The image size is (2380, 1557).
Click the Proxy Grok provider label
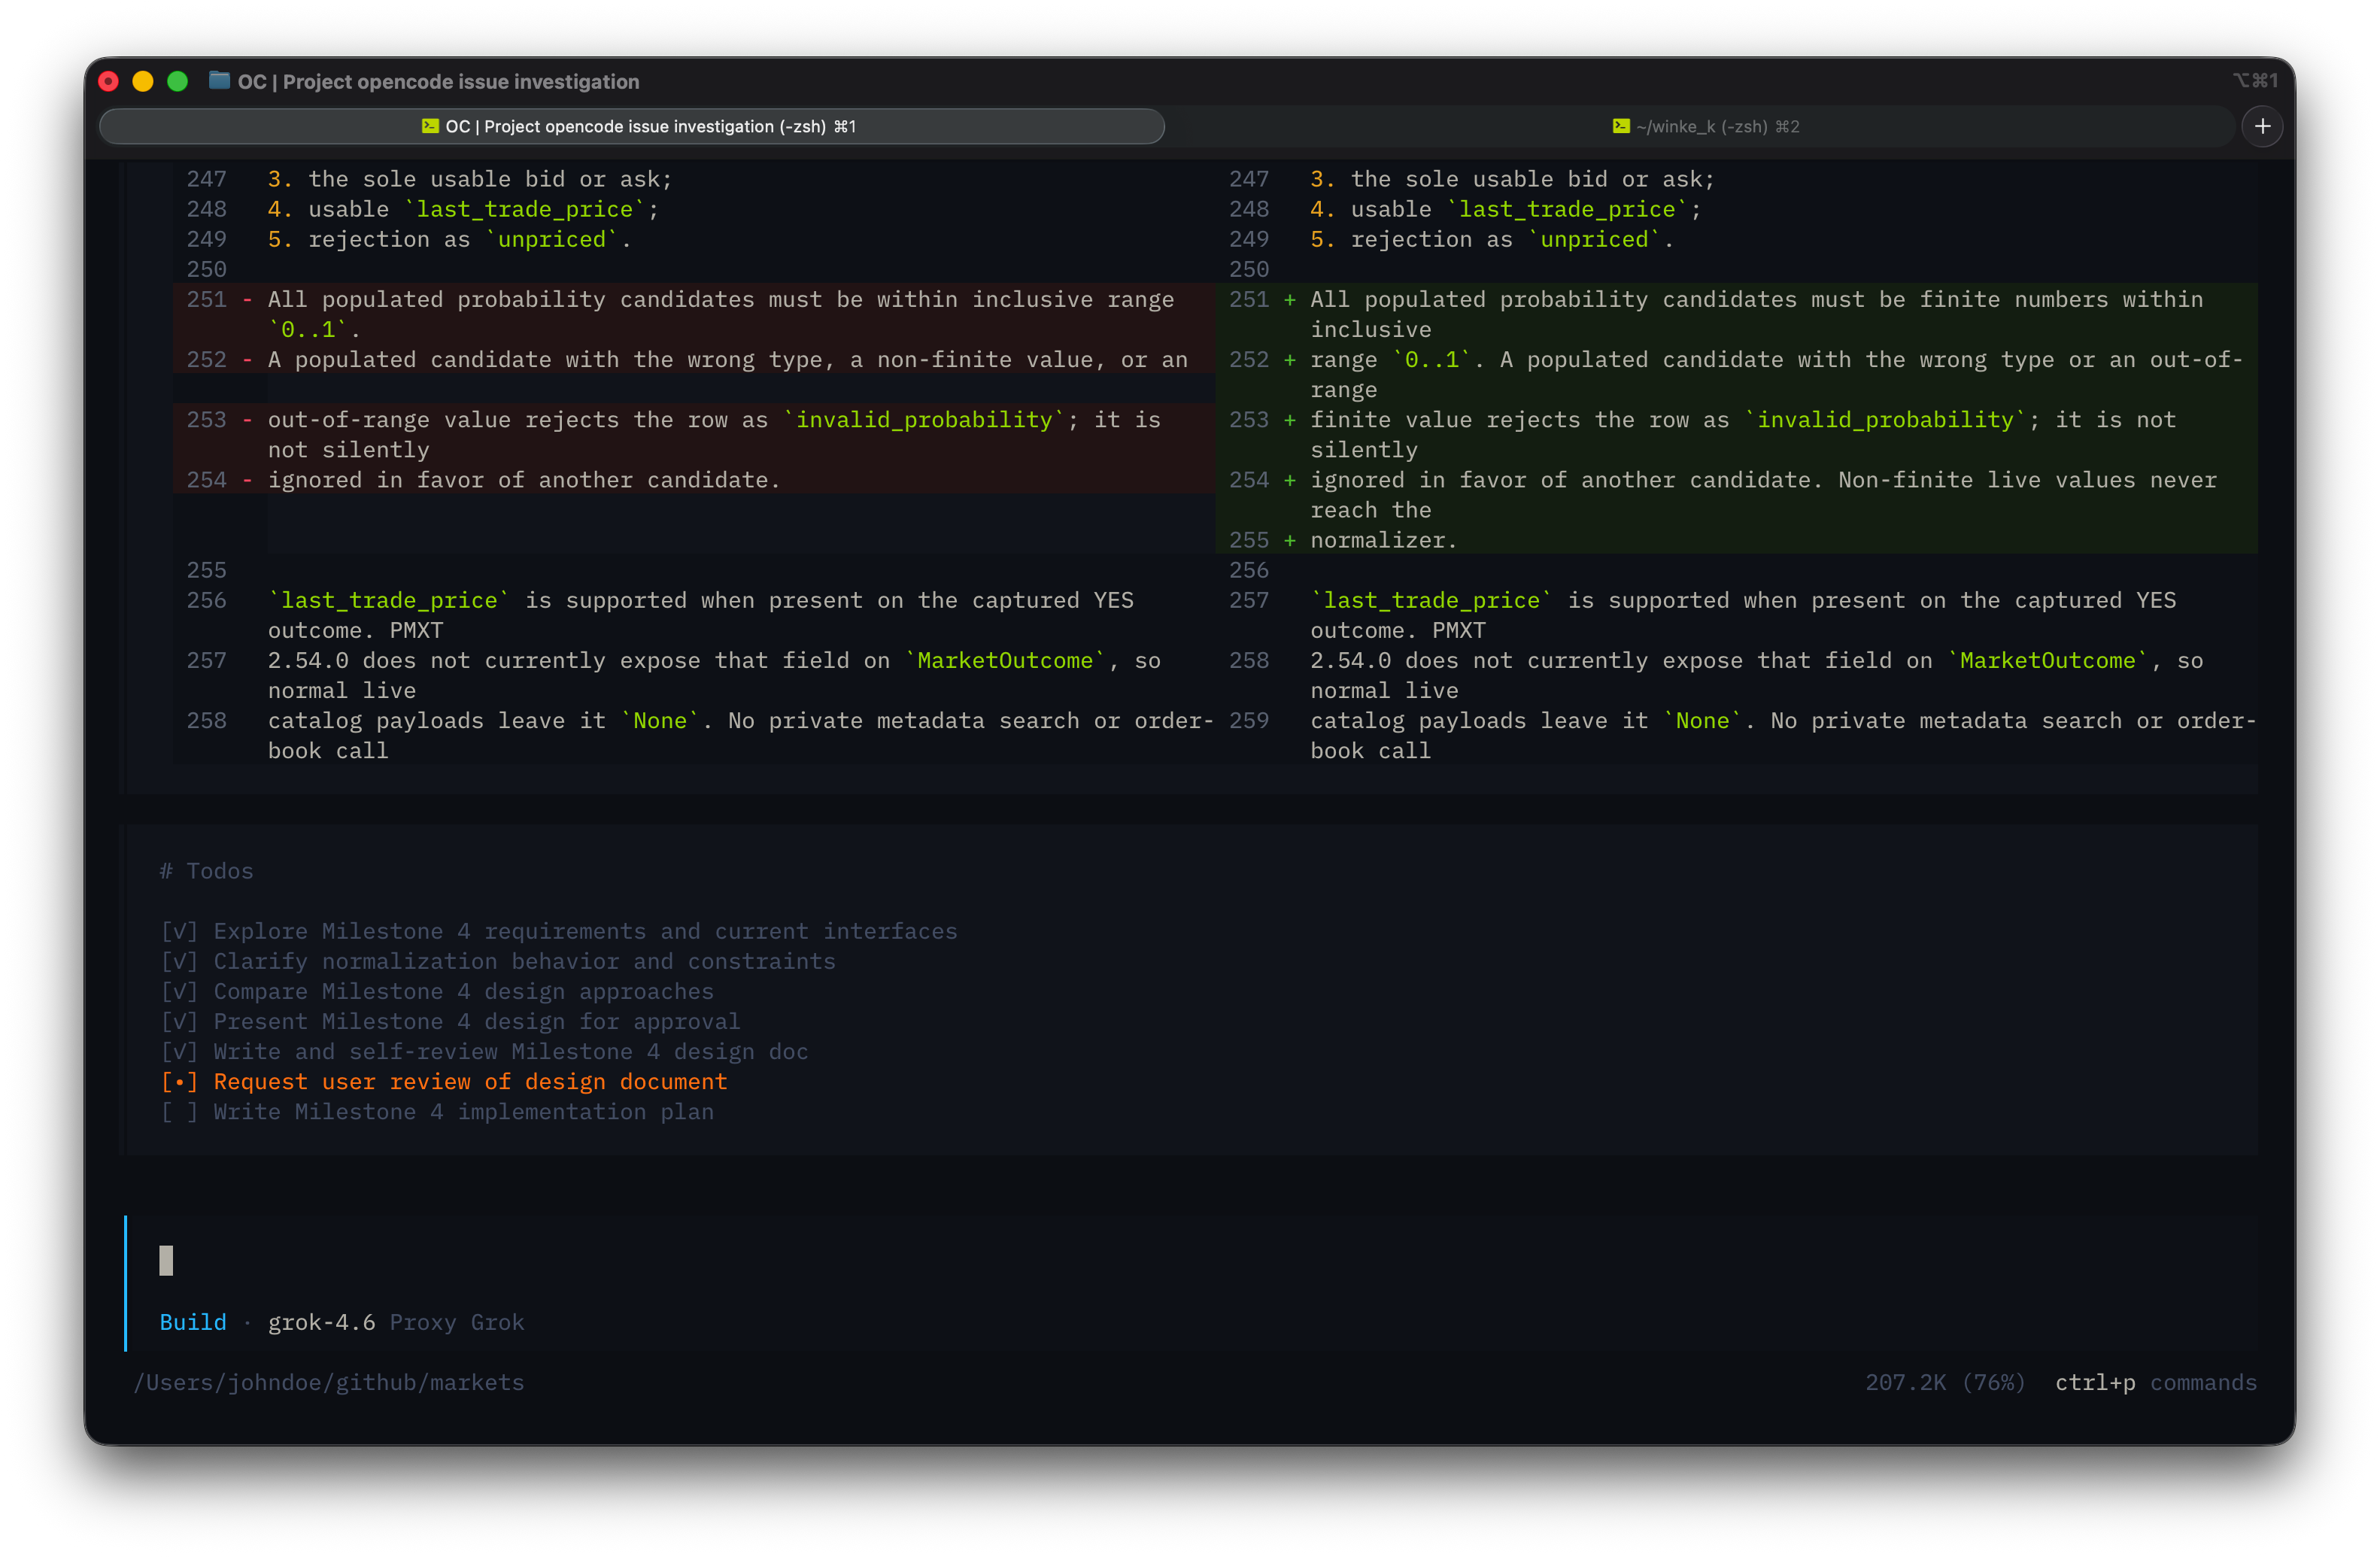pos(457,1322)
